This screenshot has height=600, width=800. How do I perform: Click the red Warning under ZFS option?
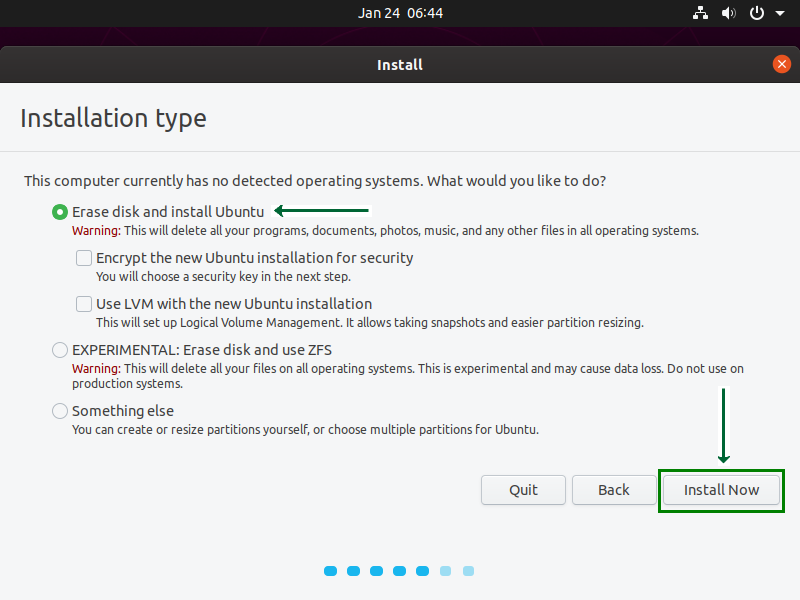96,368
